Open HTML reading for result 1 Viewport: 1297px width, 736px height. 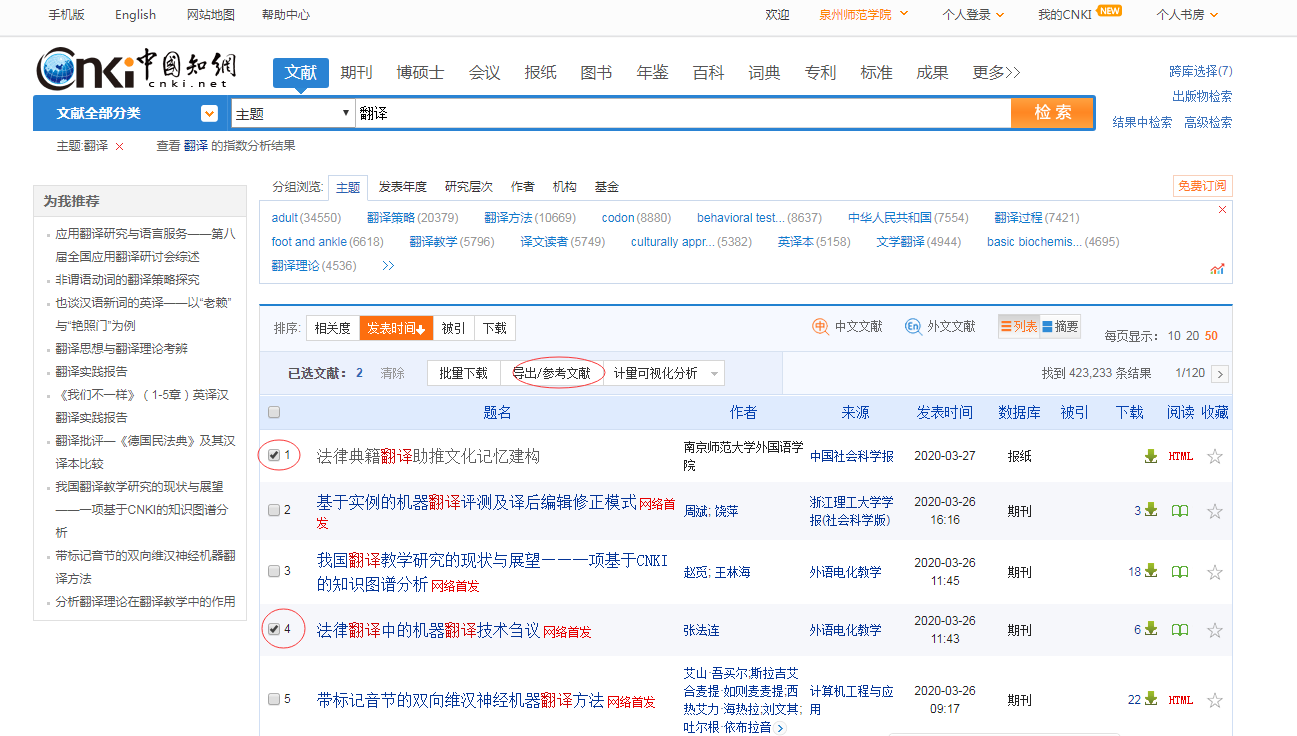point(1180,456)
